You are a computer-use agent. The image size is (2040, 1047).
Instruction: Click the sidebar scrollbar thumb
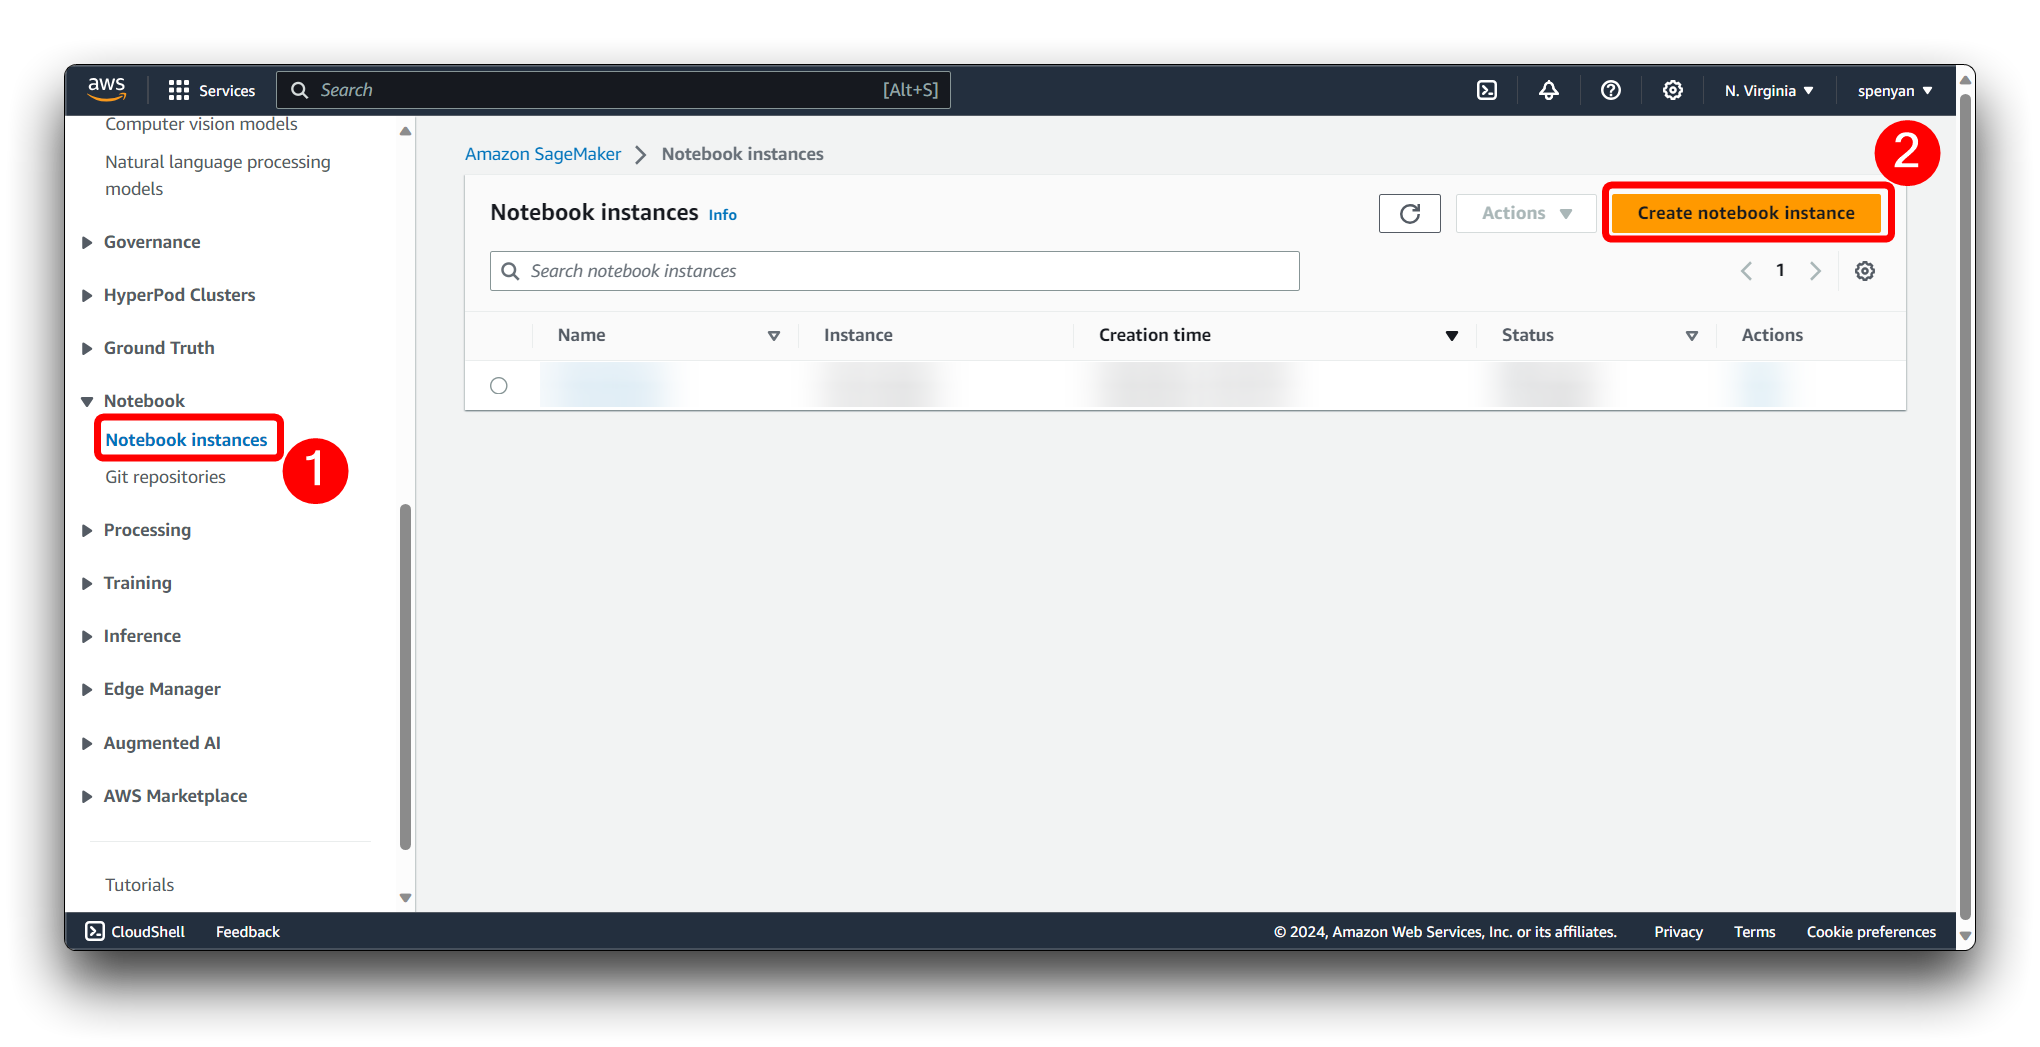[405, 677]
